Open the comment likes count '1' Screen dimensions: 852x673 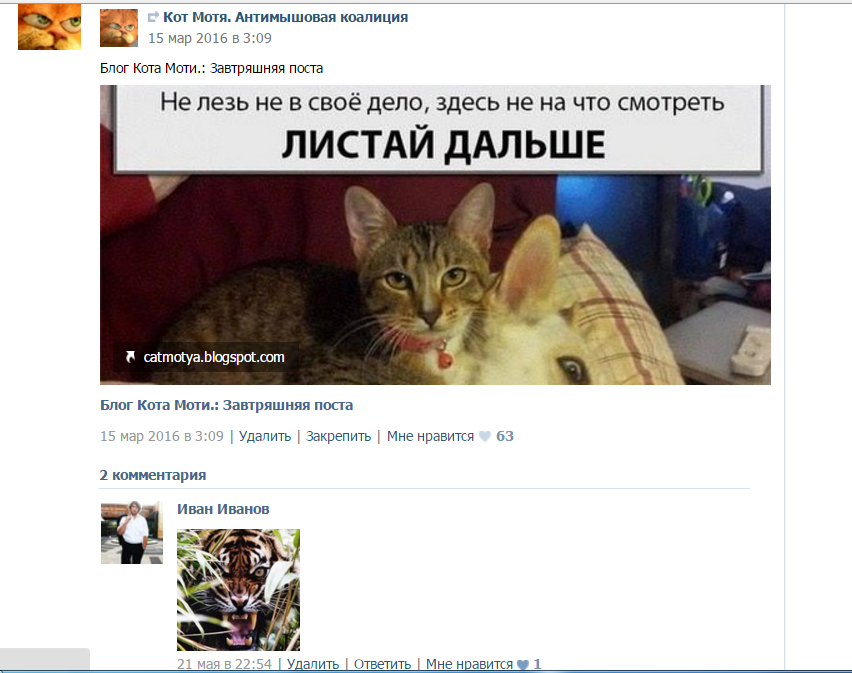(536, 663)
